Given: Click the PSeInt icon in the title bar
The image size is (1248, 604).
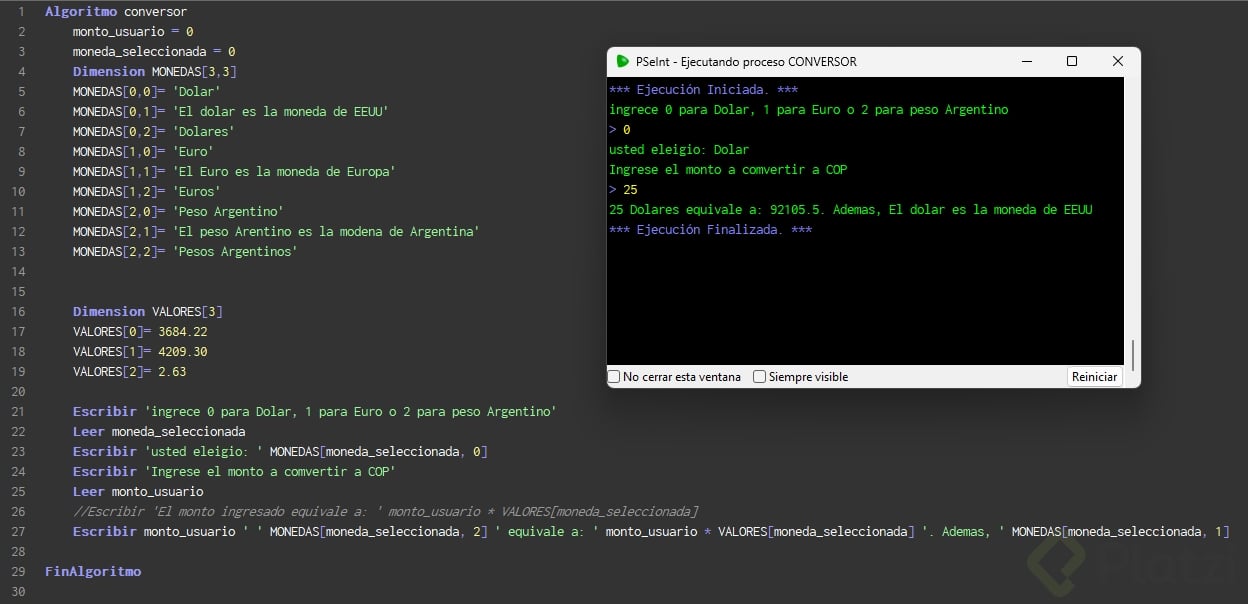Looking at the screenshot, I should pos(623,61).
